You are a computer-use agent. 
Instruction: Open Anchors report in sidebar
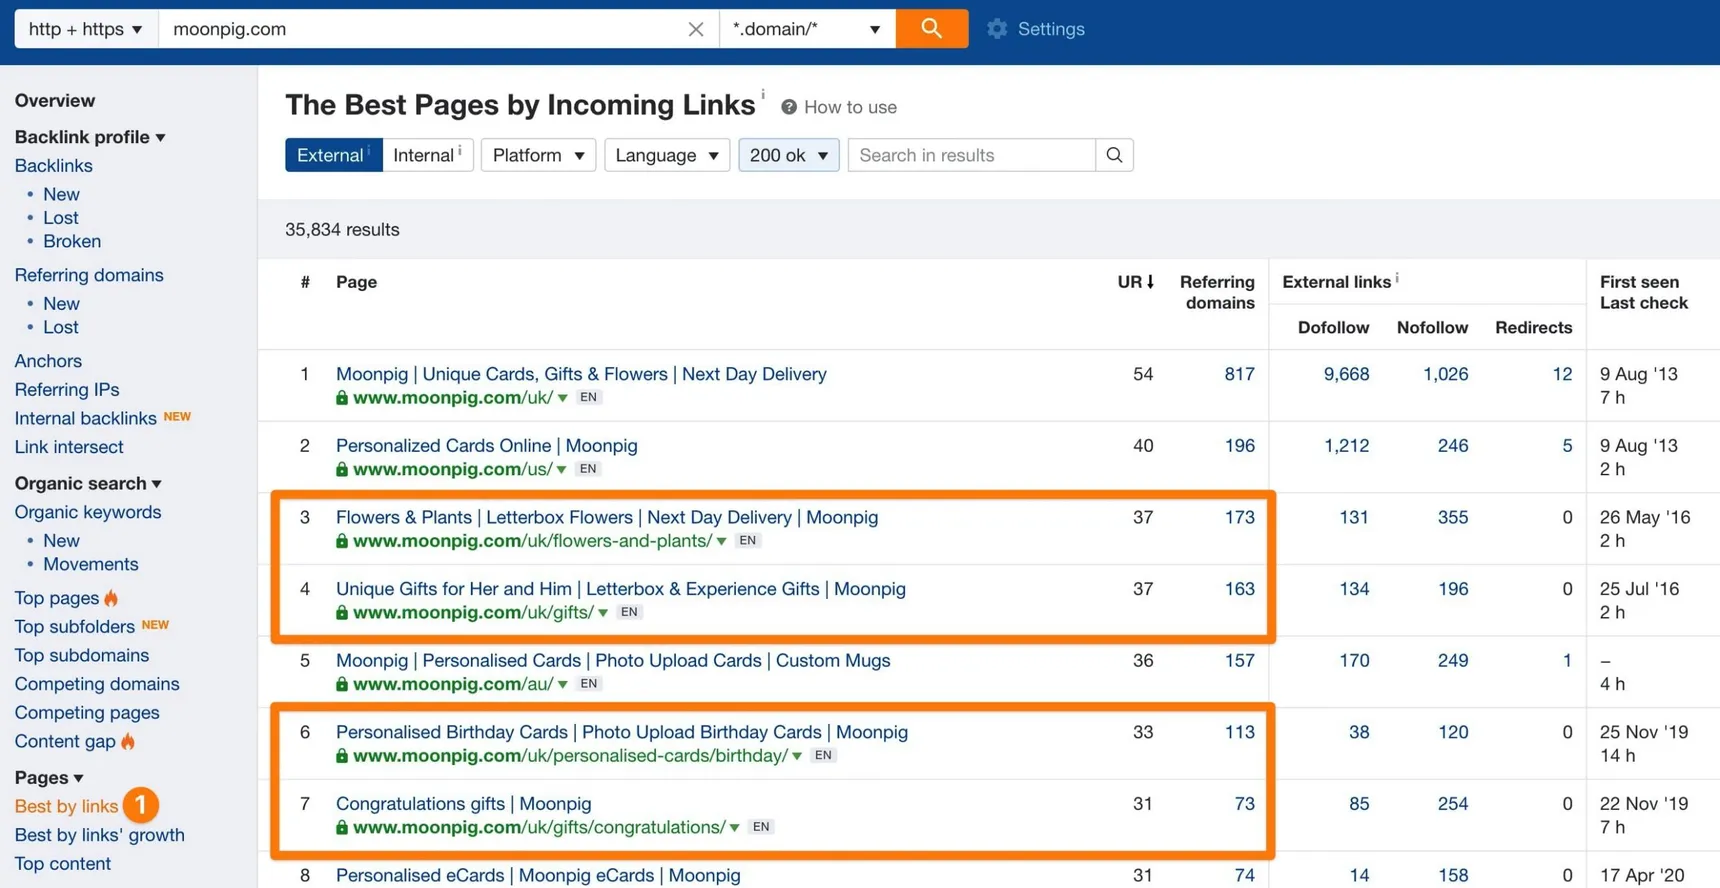(48, 361)
